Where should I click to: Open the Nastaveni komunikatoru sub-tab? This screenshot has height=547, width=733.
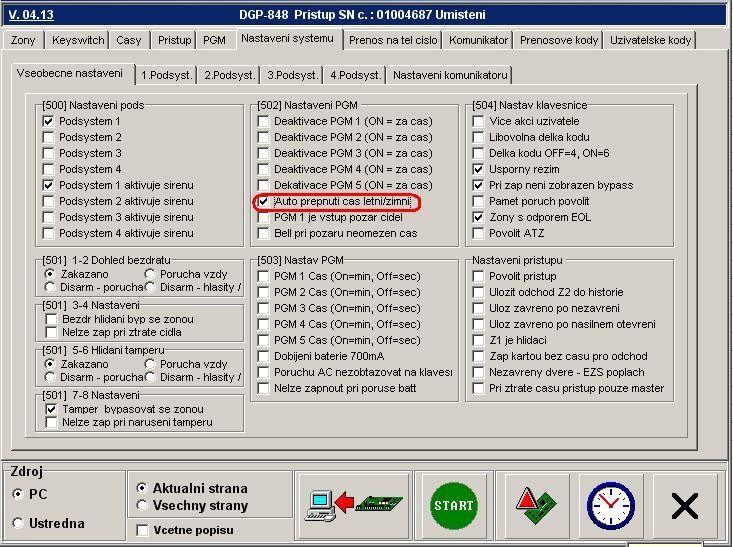pos(449,75)
